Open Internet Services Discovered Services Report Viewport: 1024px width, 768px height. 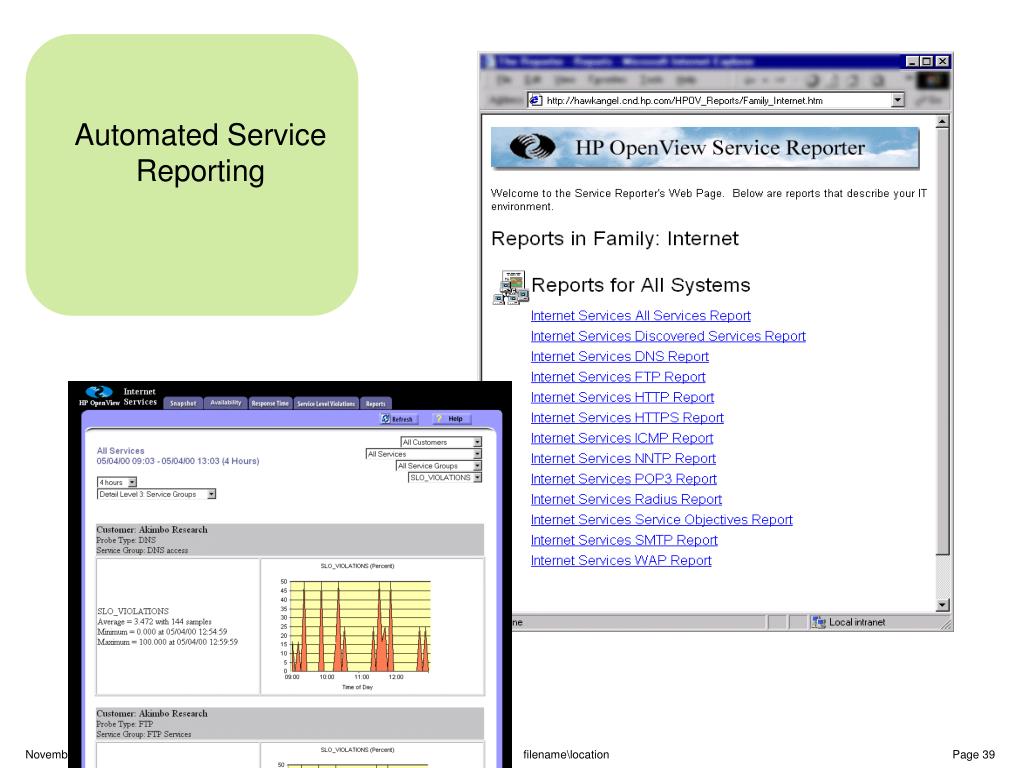point(668,336)
